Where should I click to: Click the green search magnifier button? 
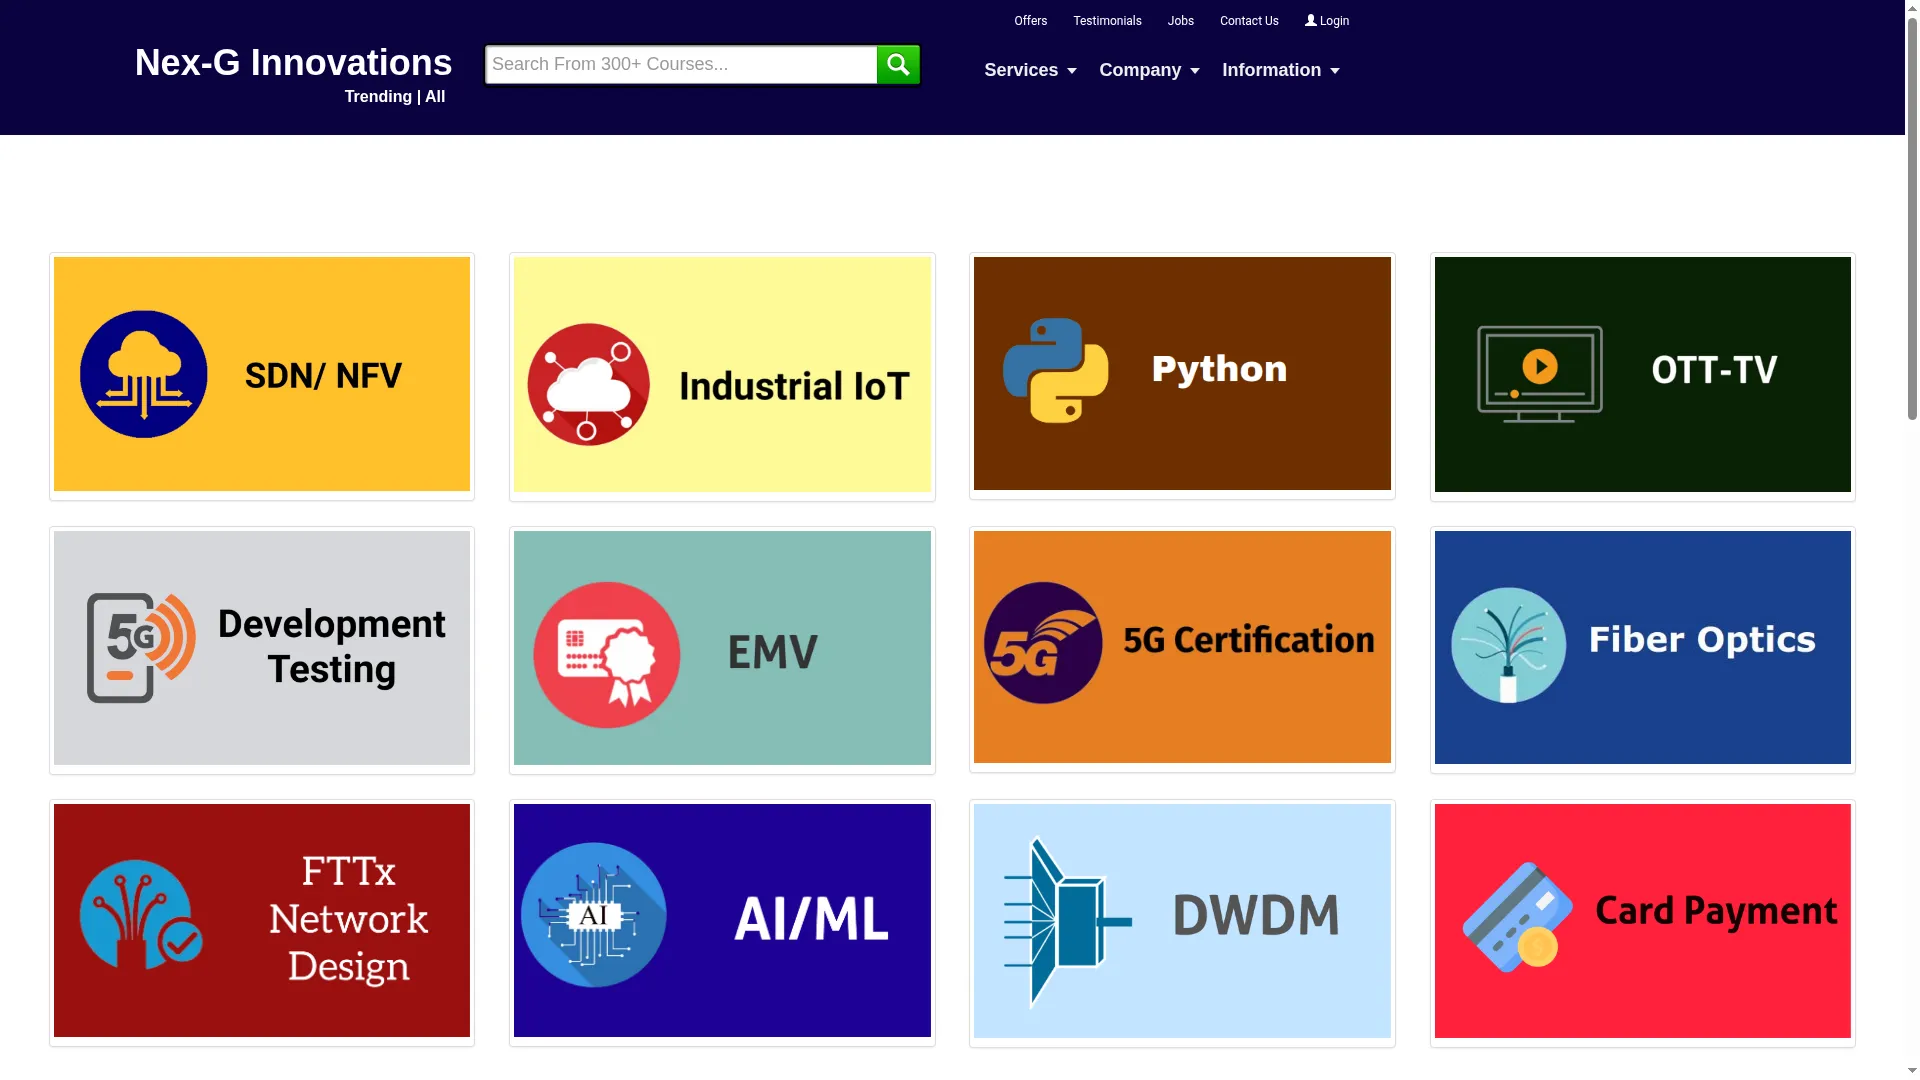(x=898, y=65)
